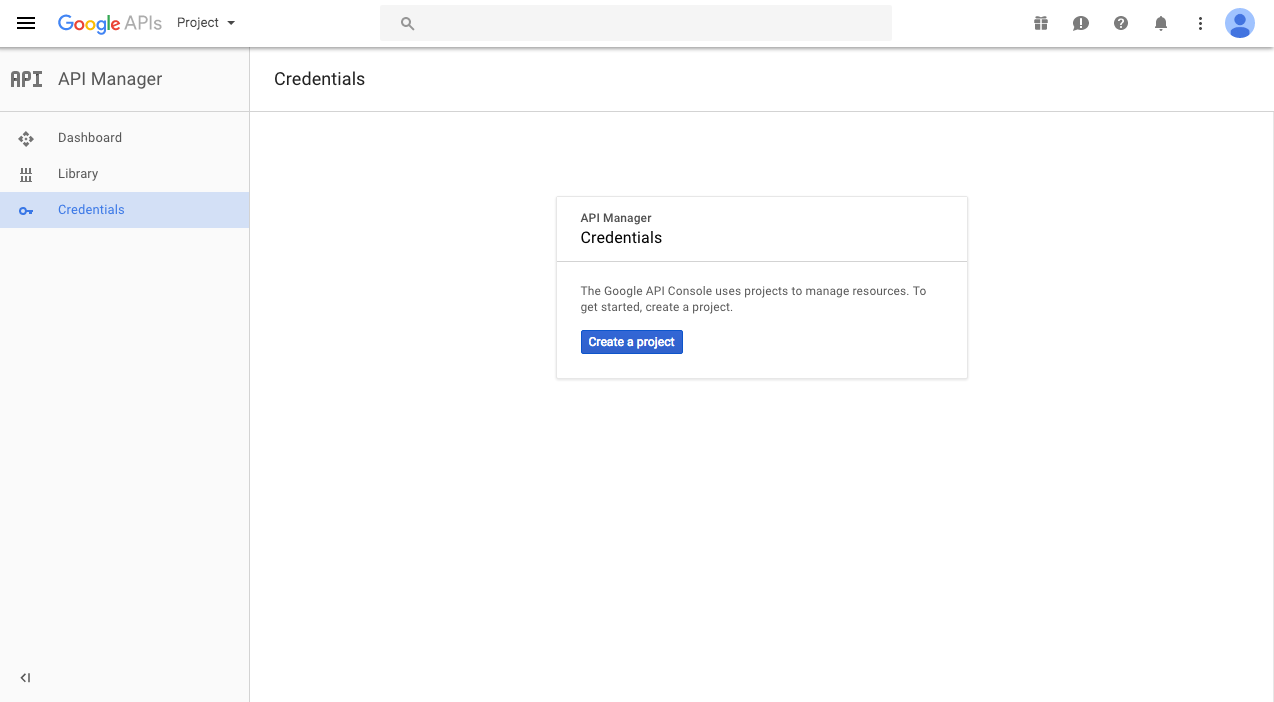Image resolution: width=1274 pixels, height=702 pixels.
Task: Click the API Manager logo icon
Action: [x=26, y=79]
